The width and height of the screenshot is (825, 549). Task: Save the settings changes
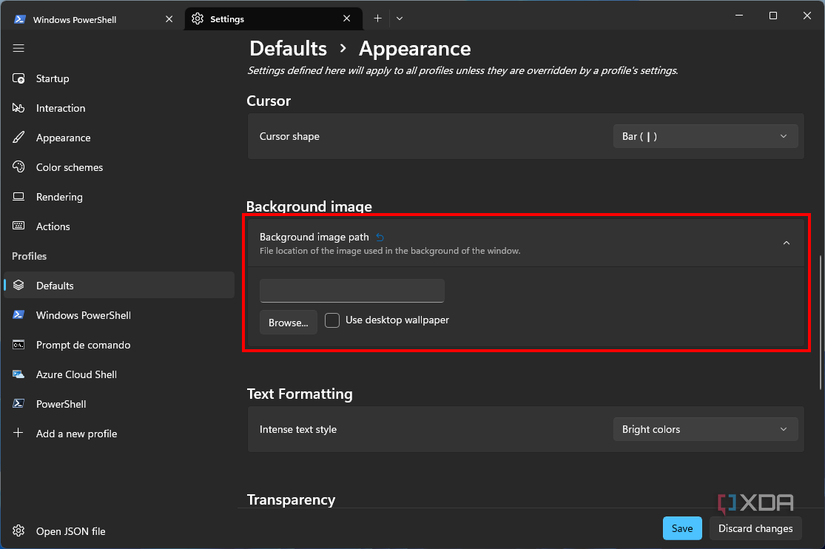click(681, 528)
